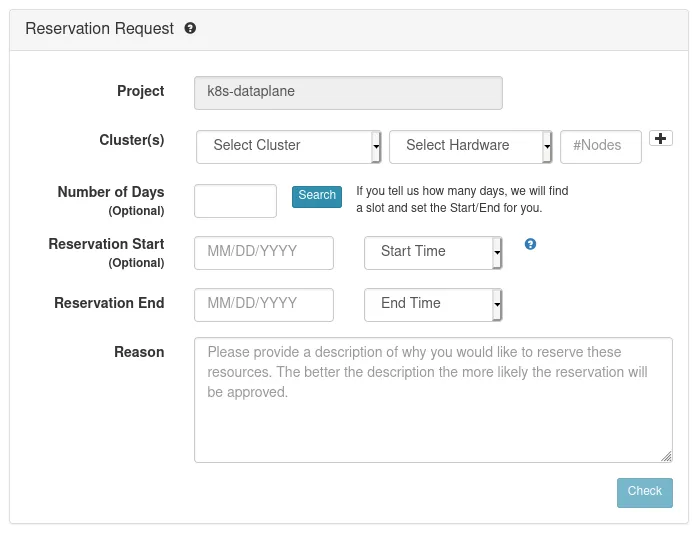Screen dimensions: 698x534
Task: Click the Cluster(s) label
Action: tap(132, 140)
